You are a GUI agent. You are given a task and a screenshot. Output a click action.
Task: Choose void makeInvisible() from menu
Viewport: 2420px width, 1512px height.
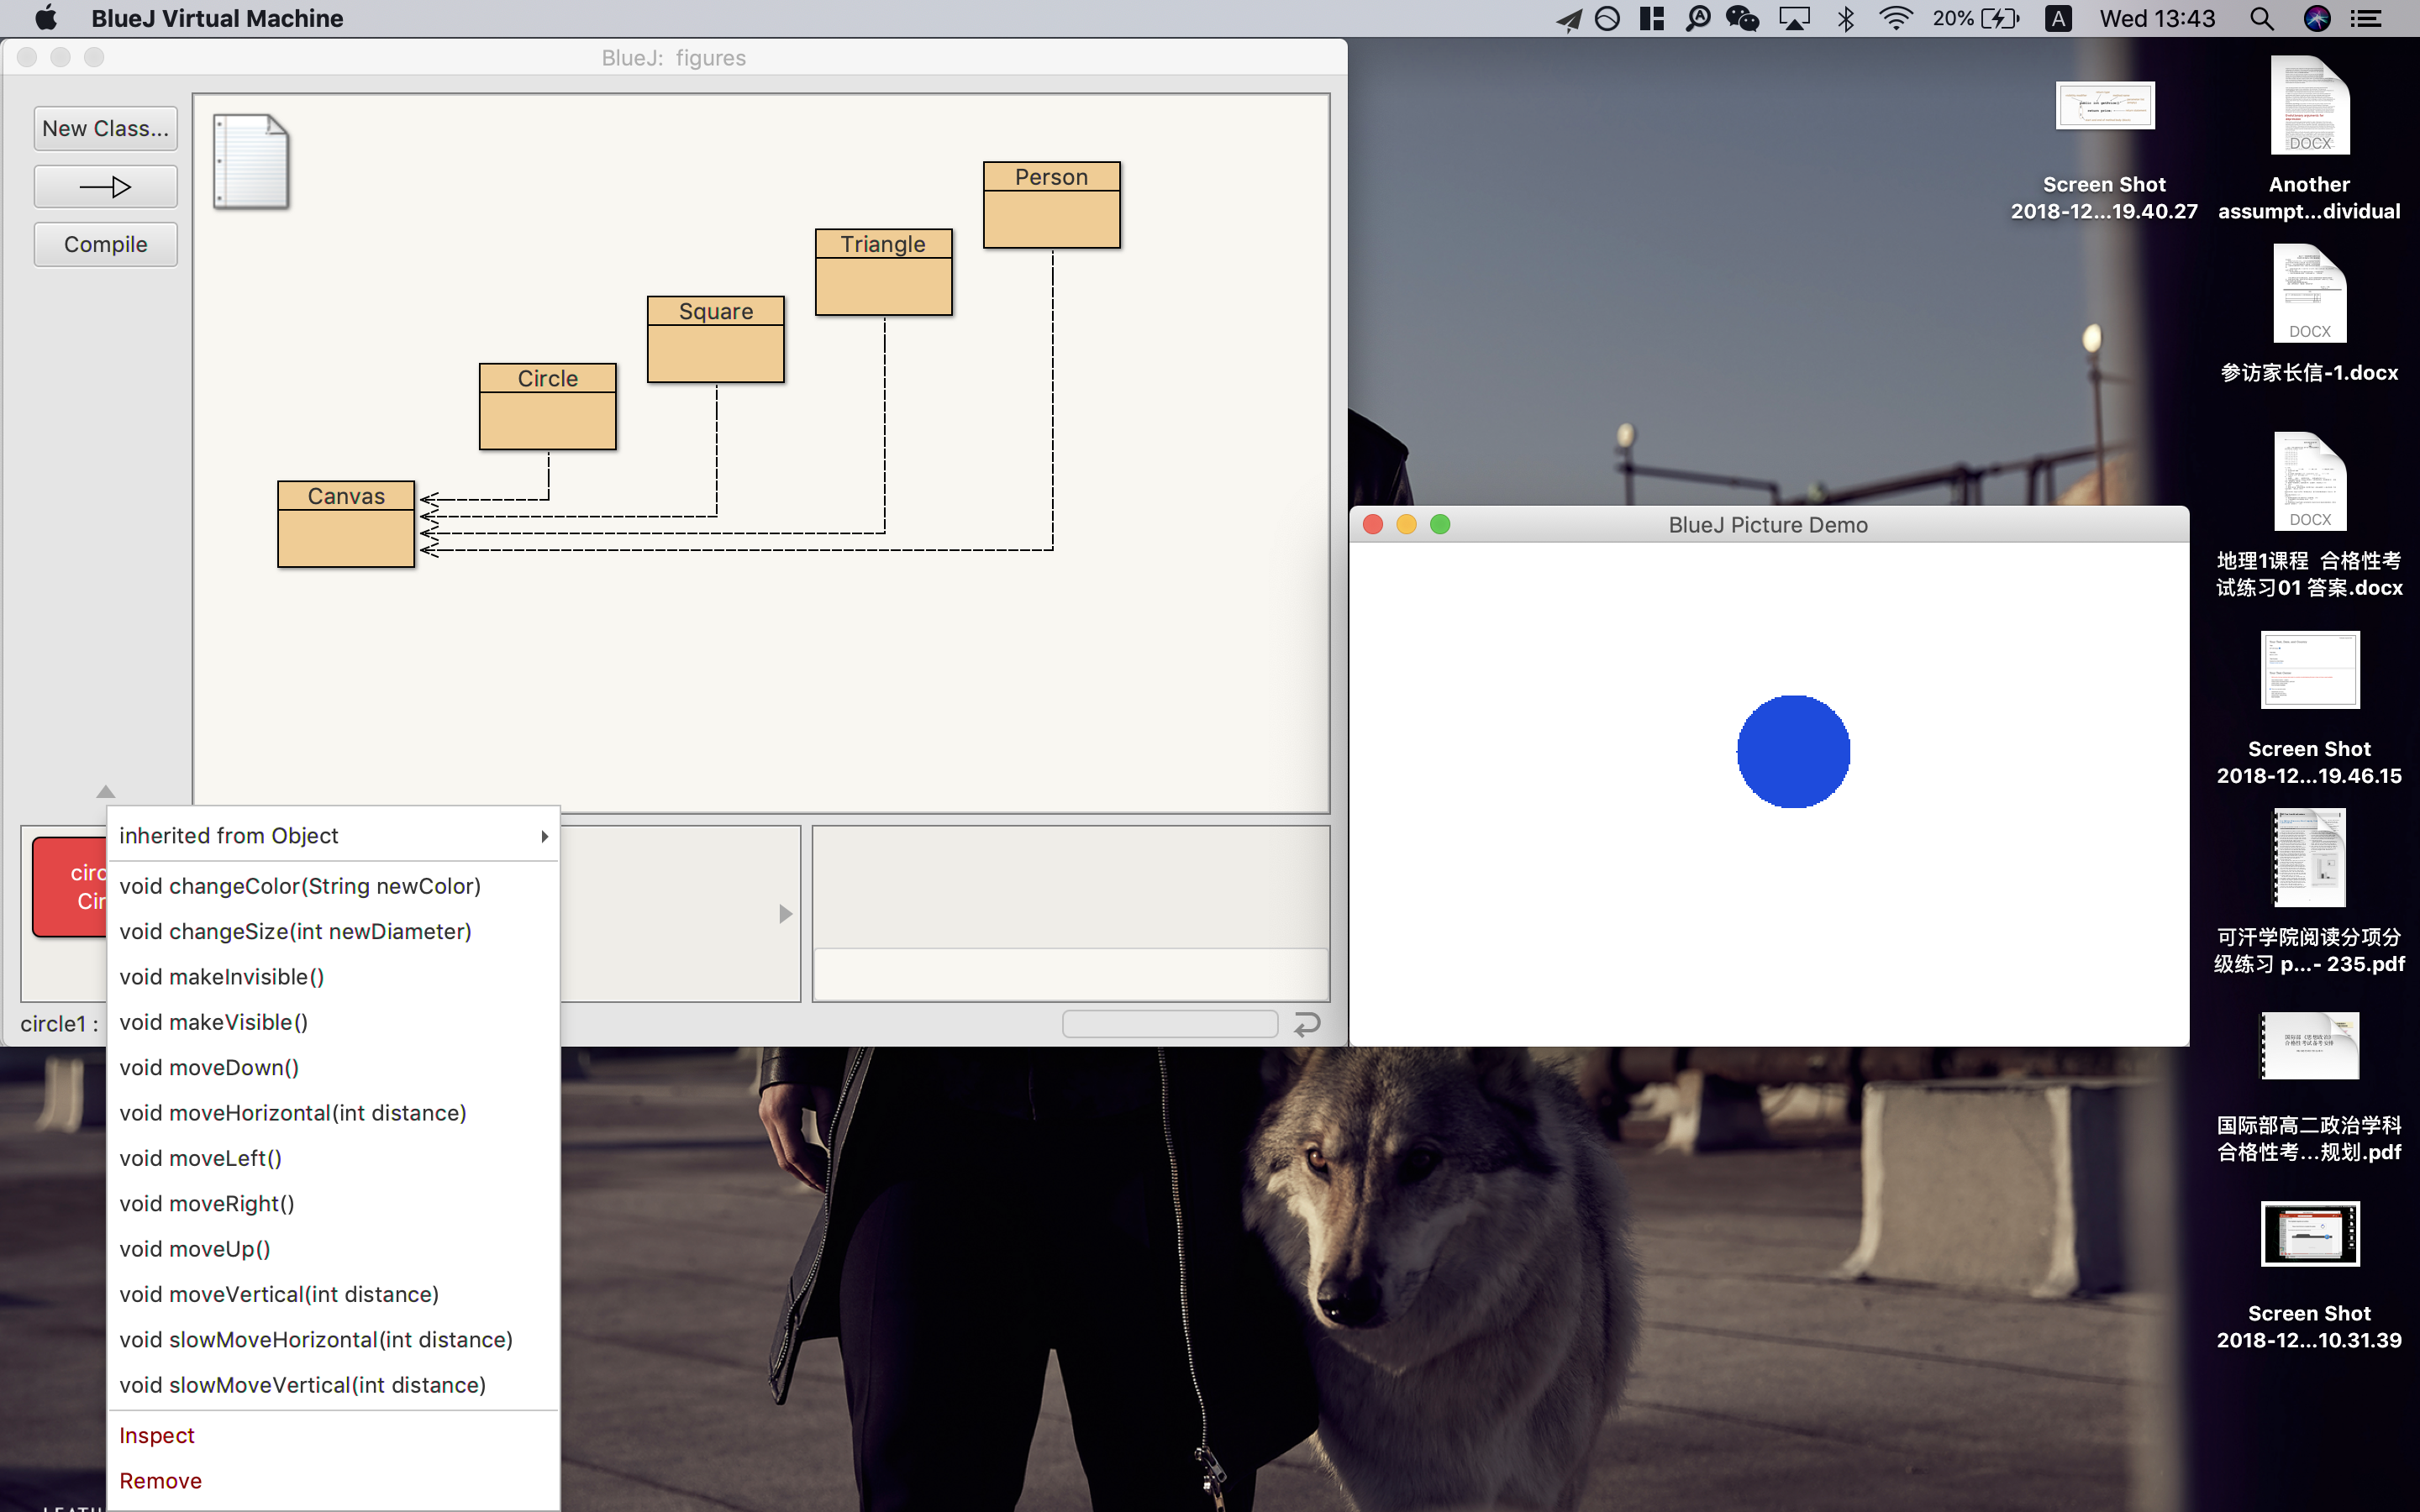coord(222,977)
